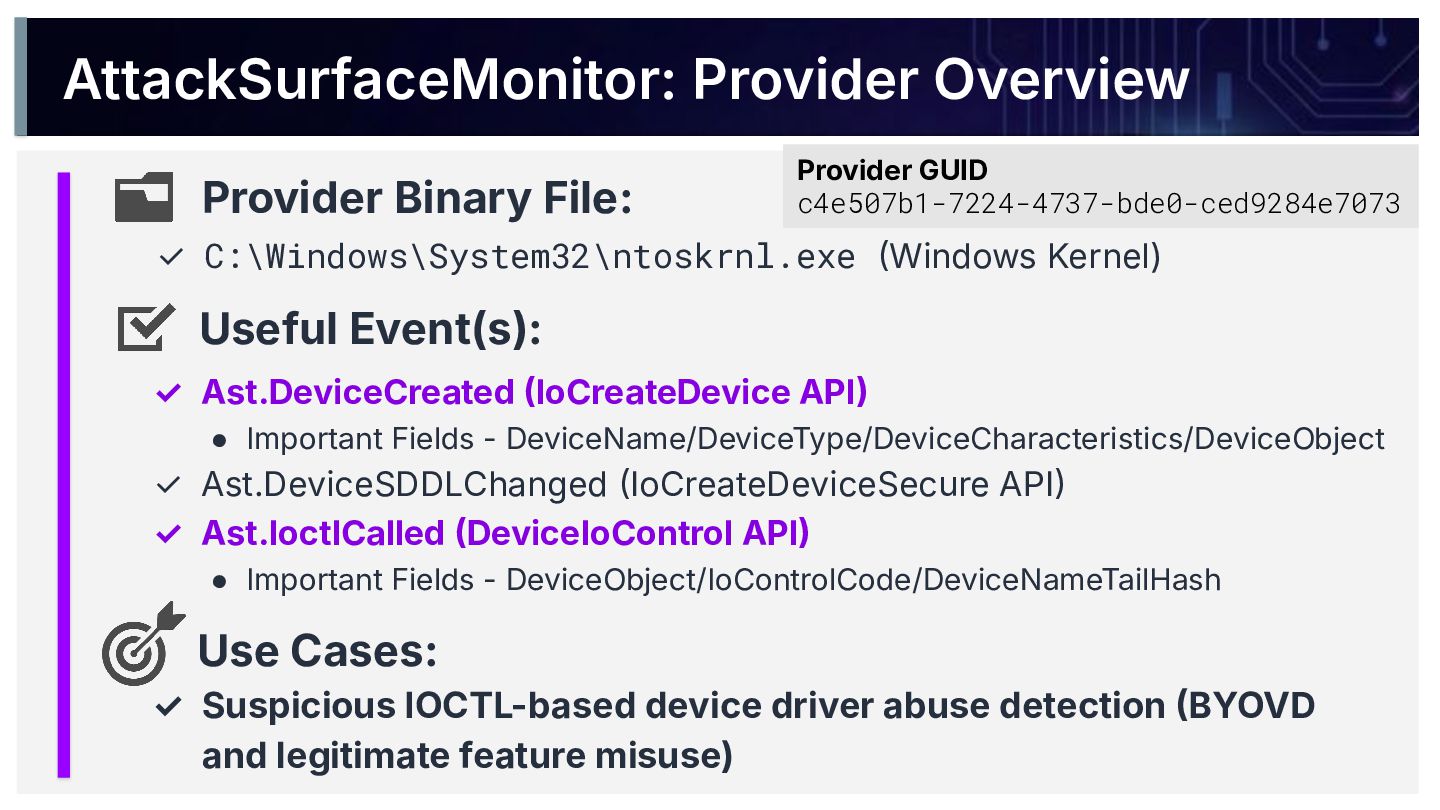Select the GUID value c4e507b1-7224-4737-bde0-ced9284e7073

[1099, 204]
